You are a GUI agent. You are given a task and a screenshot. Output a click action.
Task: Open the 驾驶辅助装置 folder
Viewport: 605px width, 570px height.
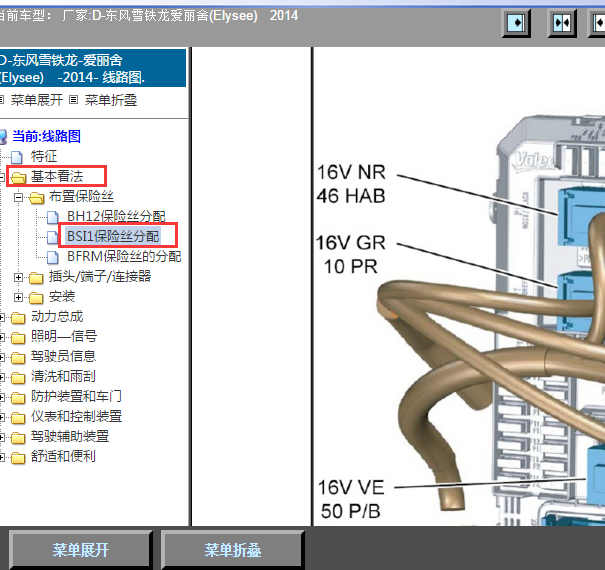click(70, 436)
